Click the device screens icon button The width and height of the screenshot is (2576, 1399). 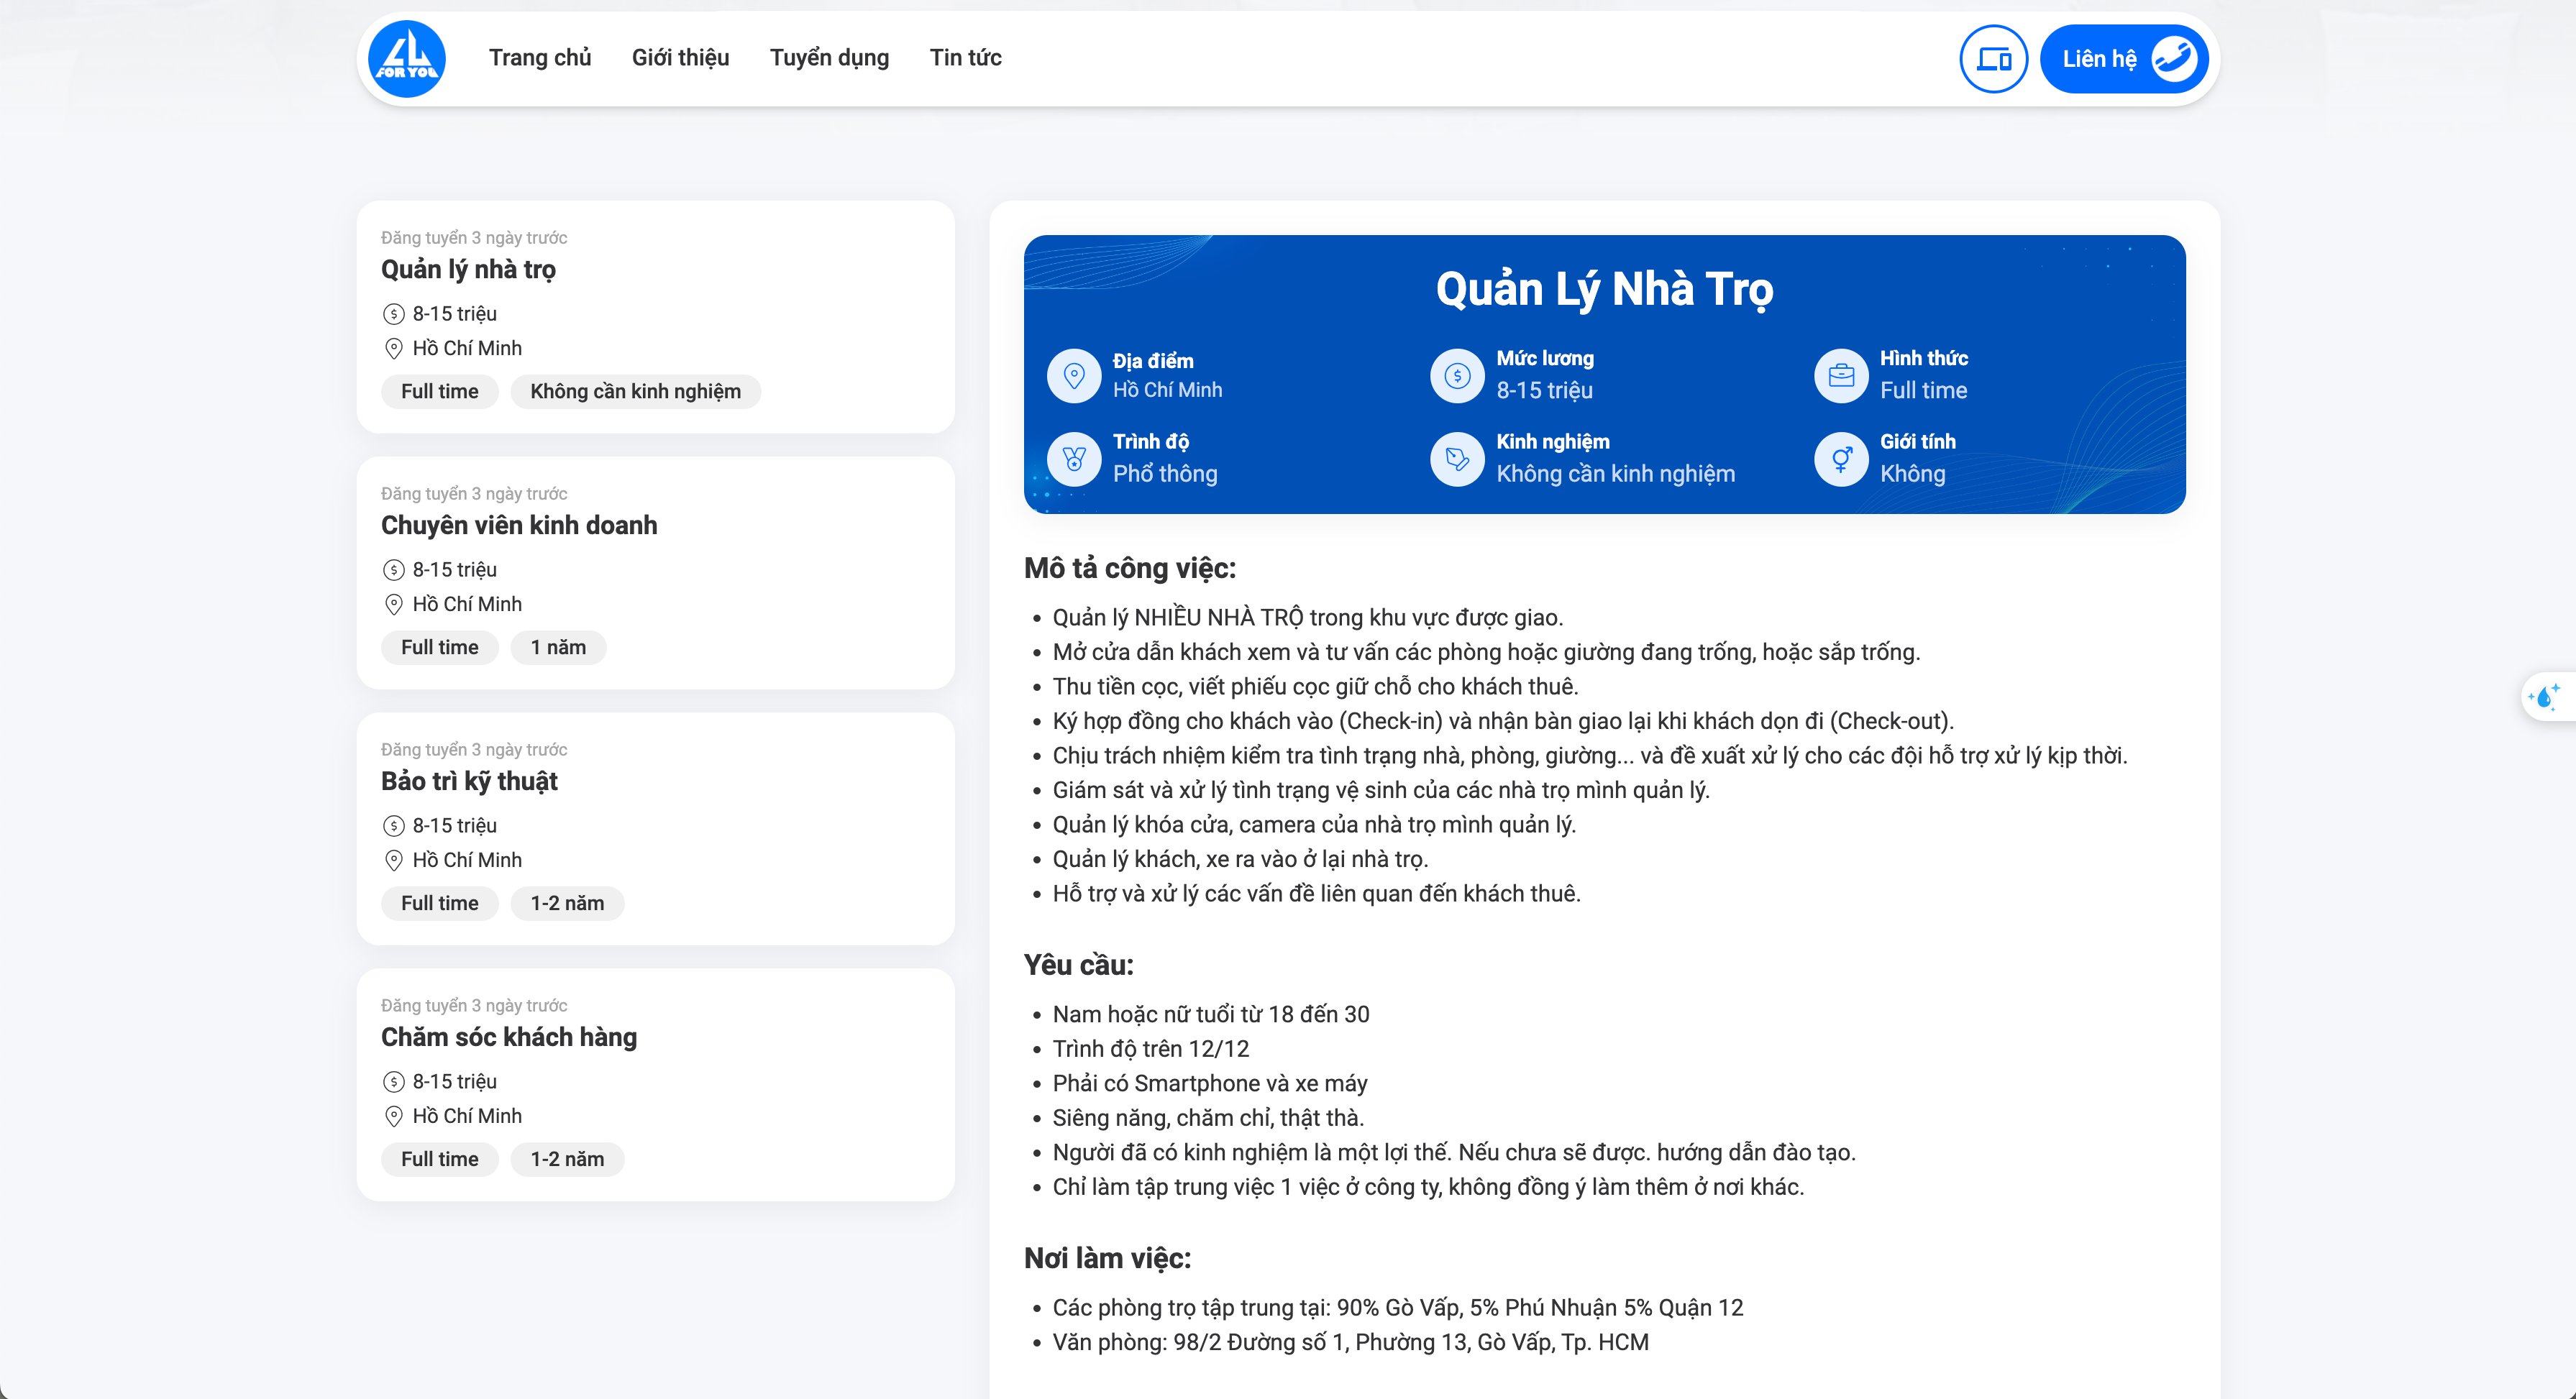click(x=1993, y=59)
